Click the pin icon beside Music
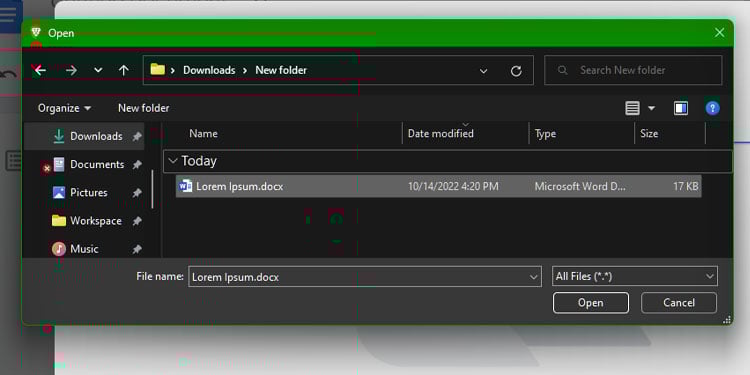The image size is (750, 375). pyautogui.click(x=137, y=249)
